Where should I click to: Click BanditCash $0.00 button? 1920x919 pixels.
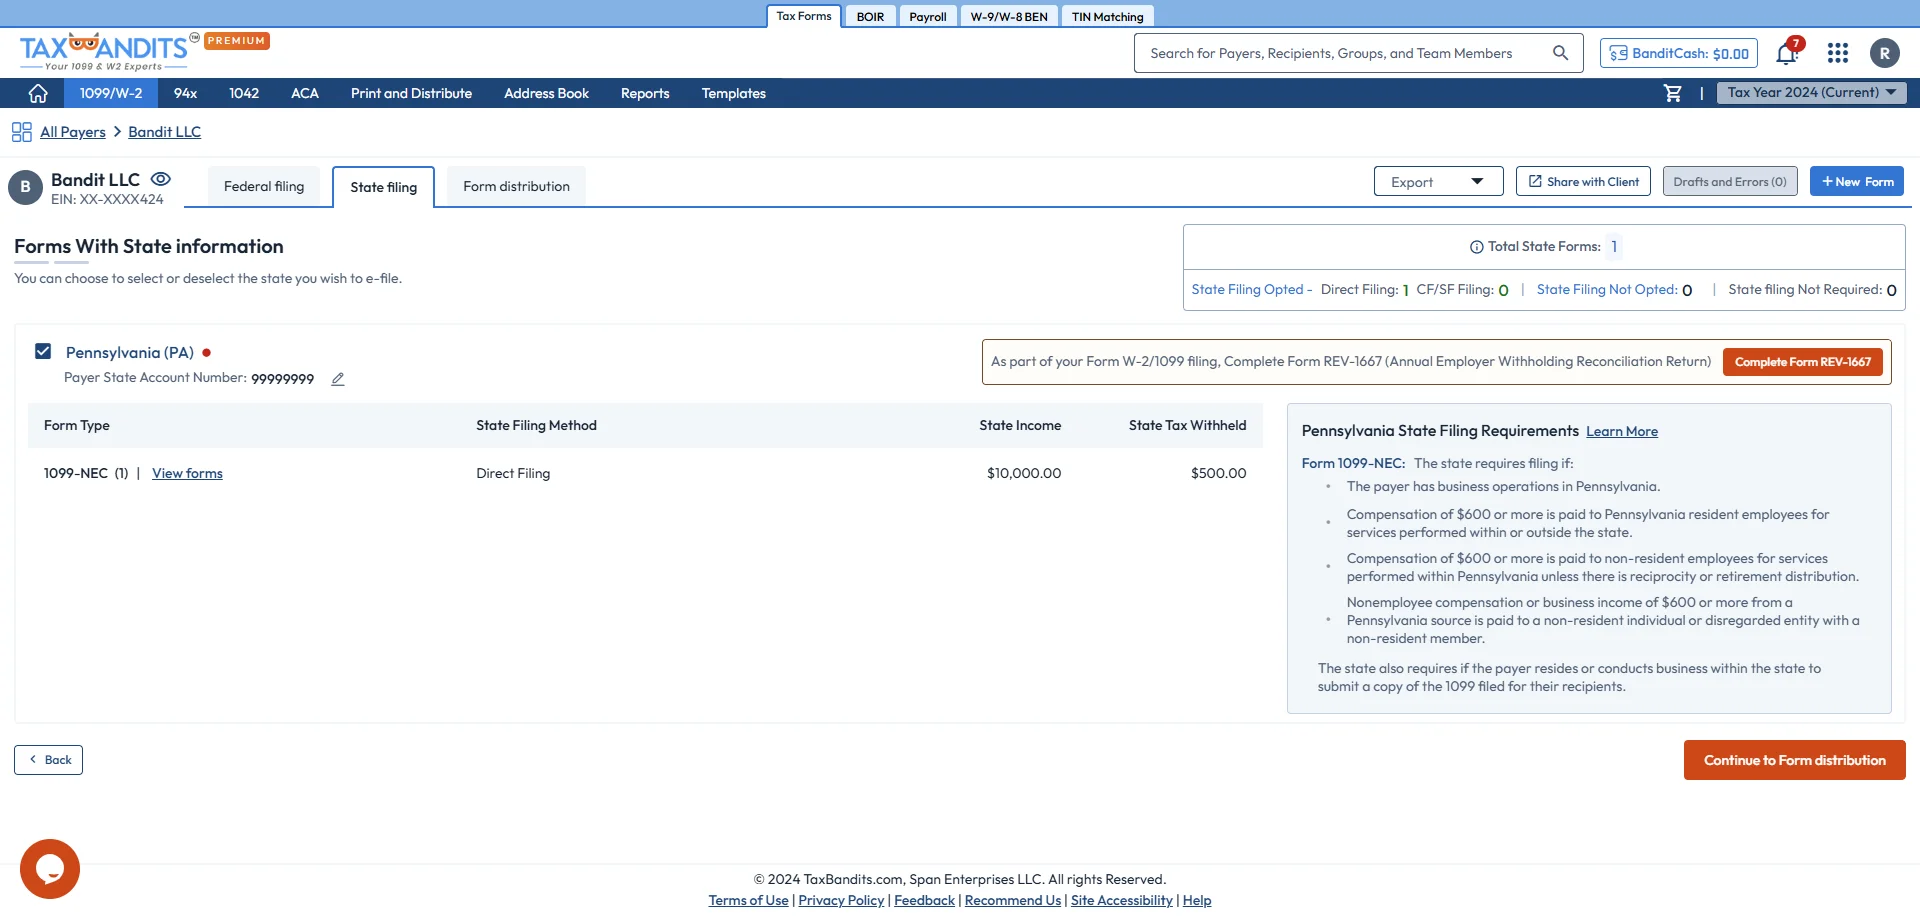coord(1679,53)
